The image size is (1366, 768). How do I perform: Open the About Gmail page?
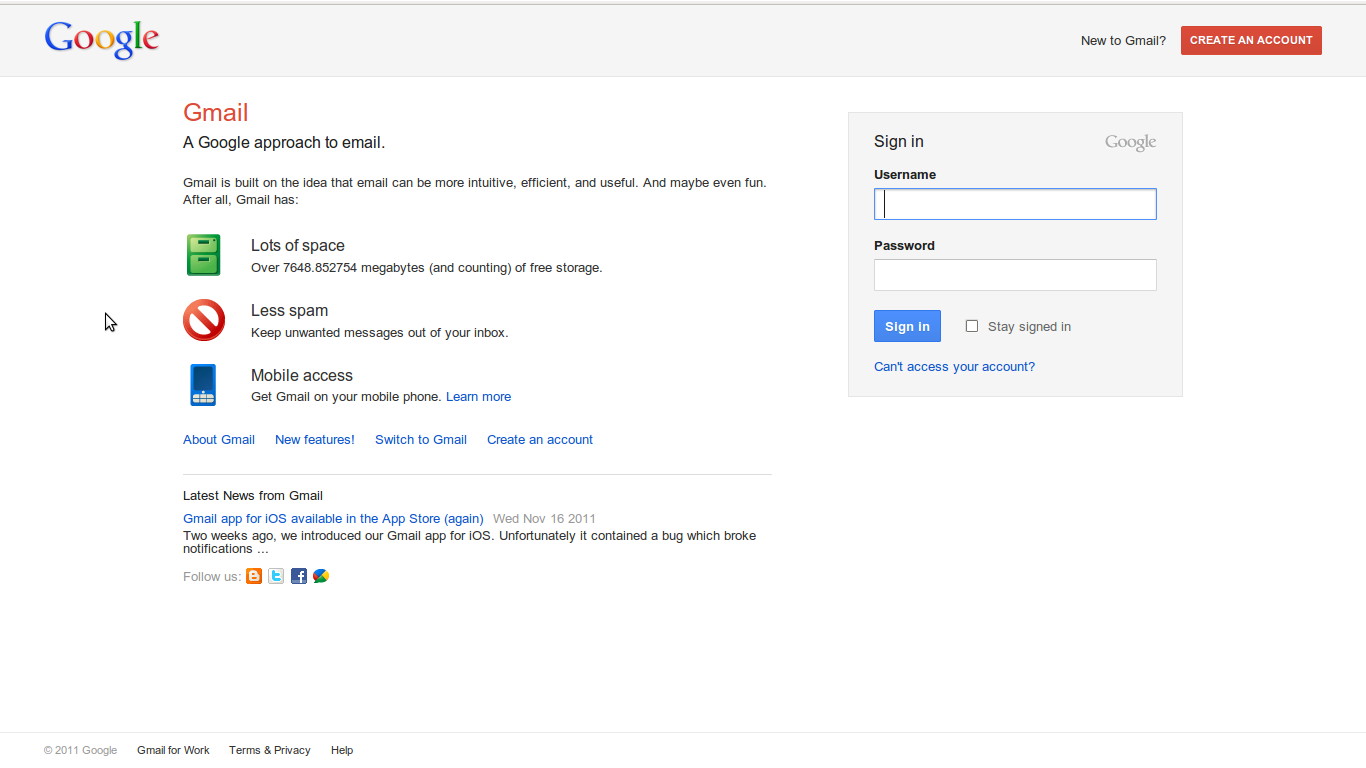click(x=218, y=439)
